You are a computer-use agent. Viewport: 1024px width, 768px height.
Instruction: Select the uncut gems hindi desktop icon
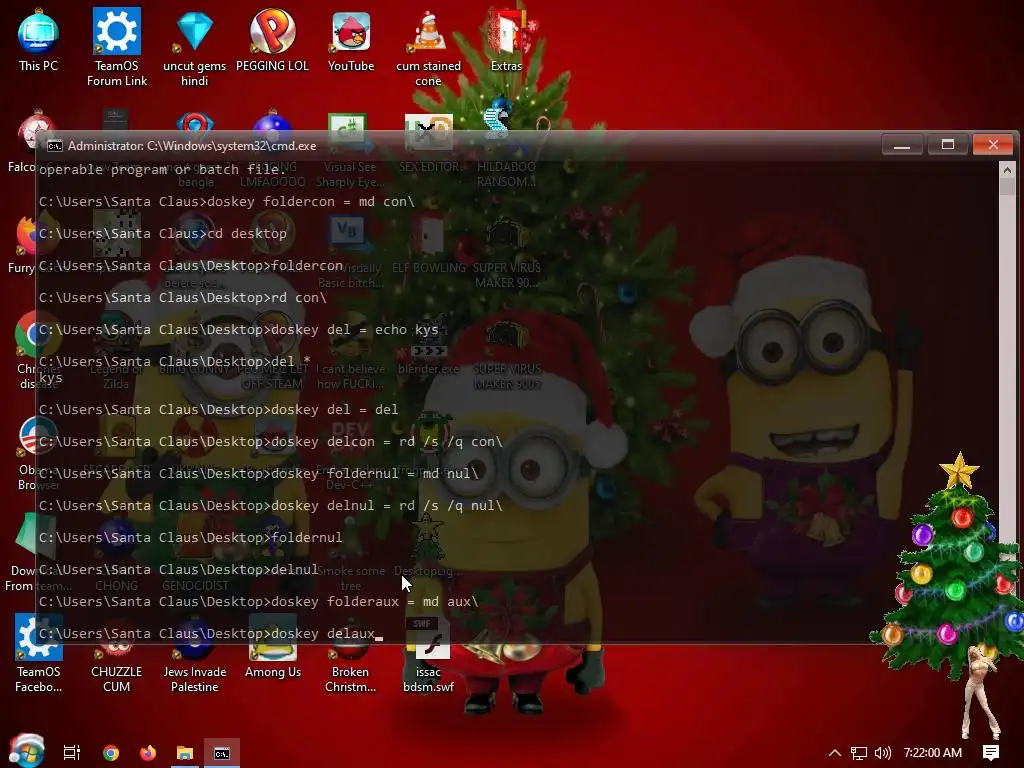point(194,47)
